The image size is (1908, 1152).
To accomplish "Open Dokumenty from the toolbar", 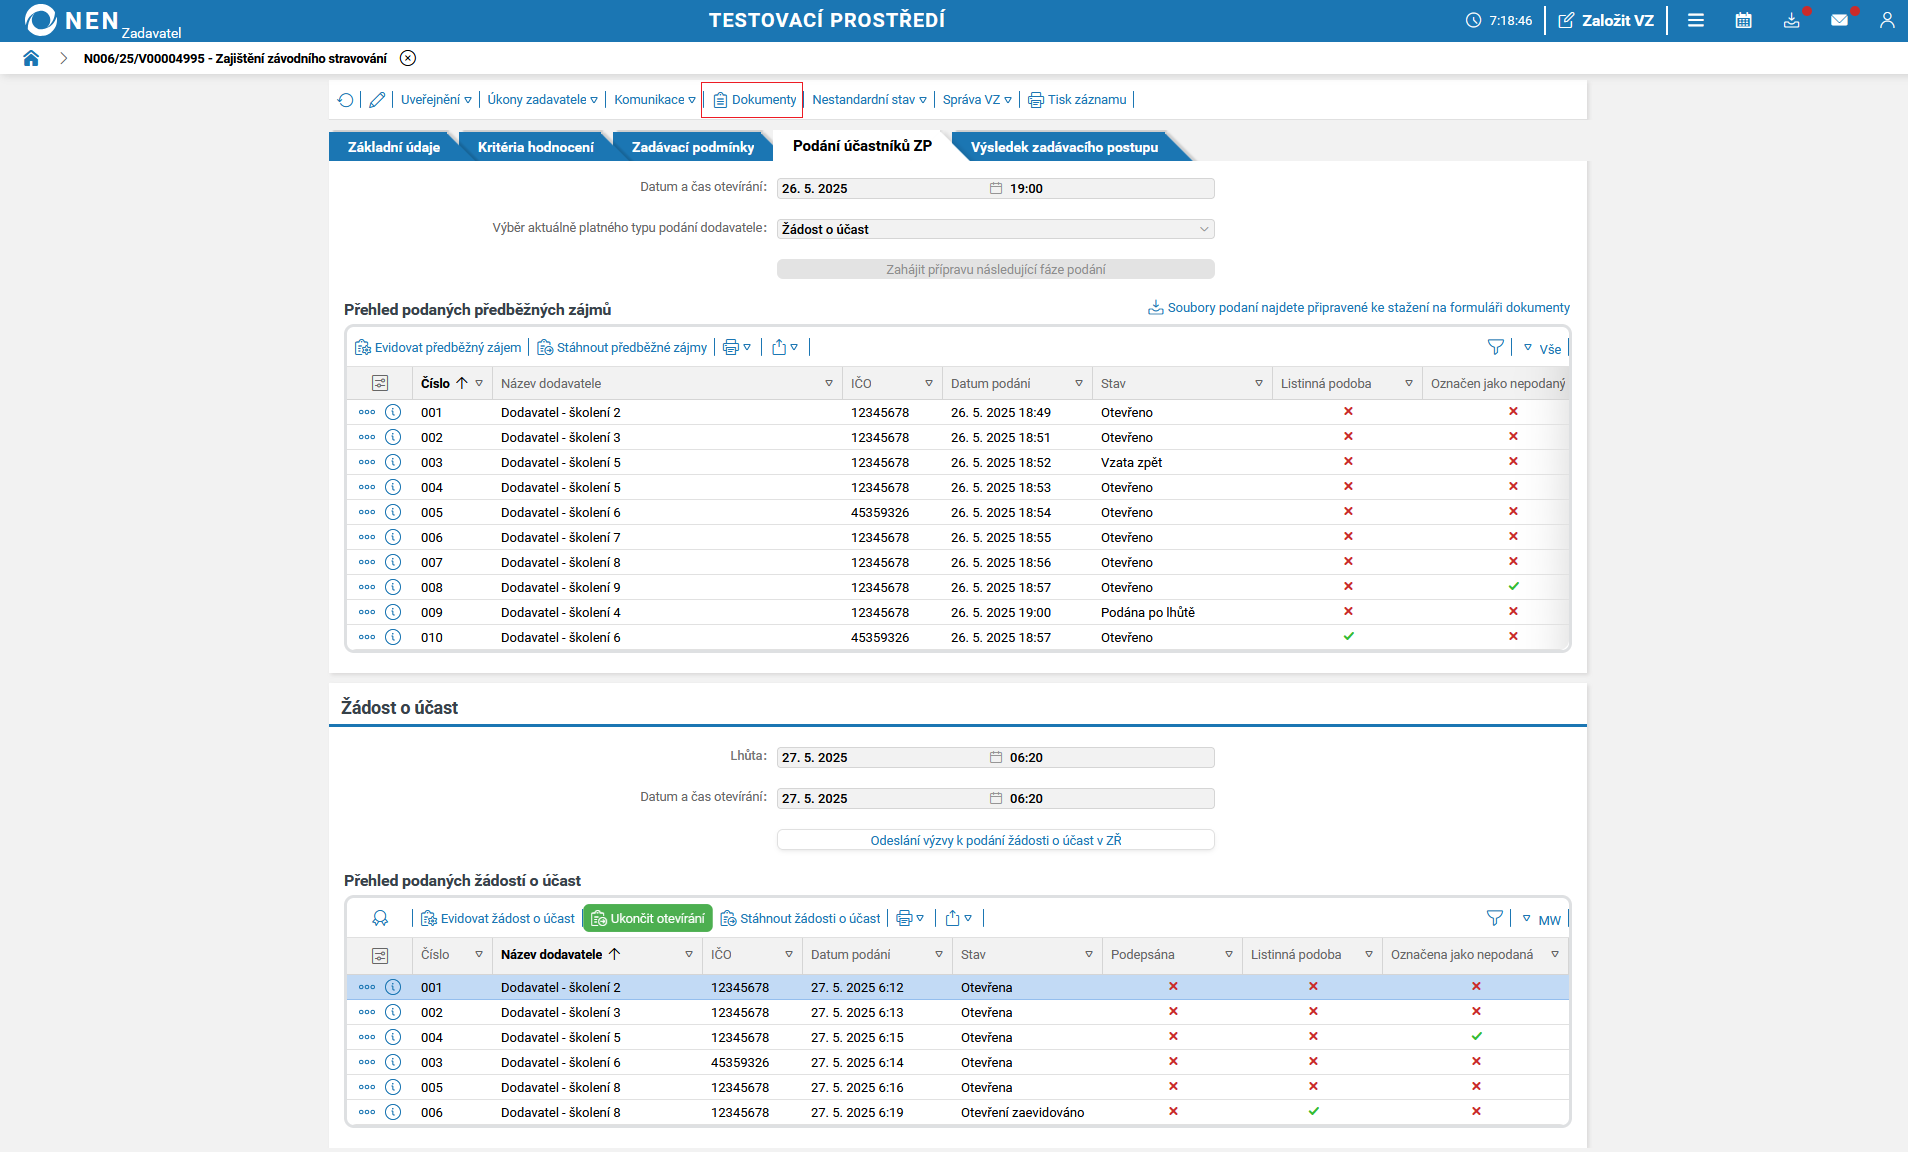I will pyautogui.click(x=754, y=100).
